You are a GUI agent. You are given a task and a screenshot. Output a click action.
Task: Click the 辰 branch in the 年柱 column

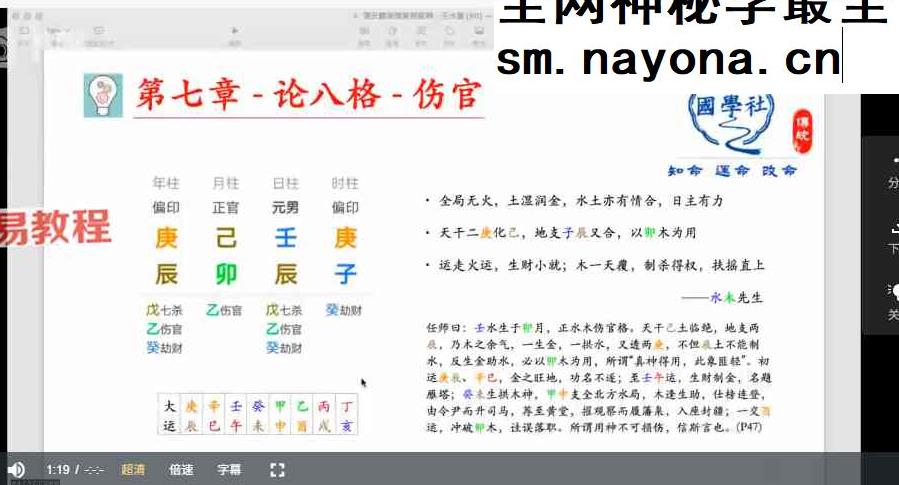[x=166, y=274]
